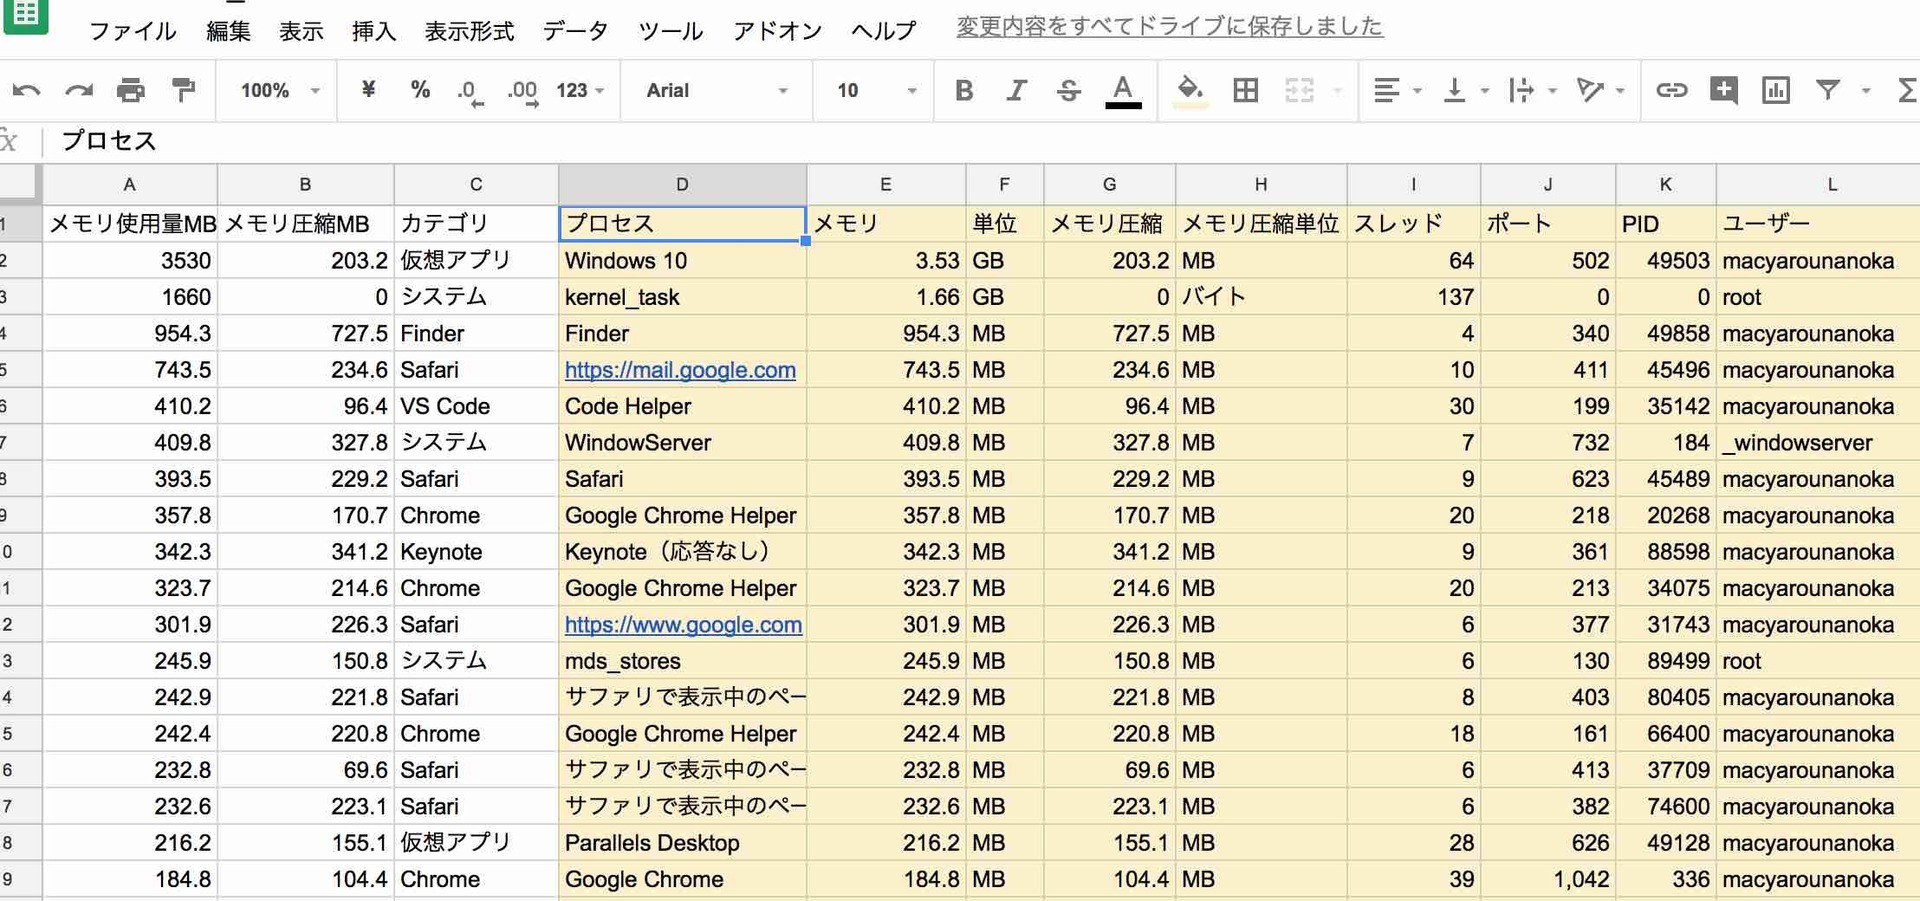Select the Windows 10 cell

point(682,261)
